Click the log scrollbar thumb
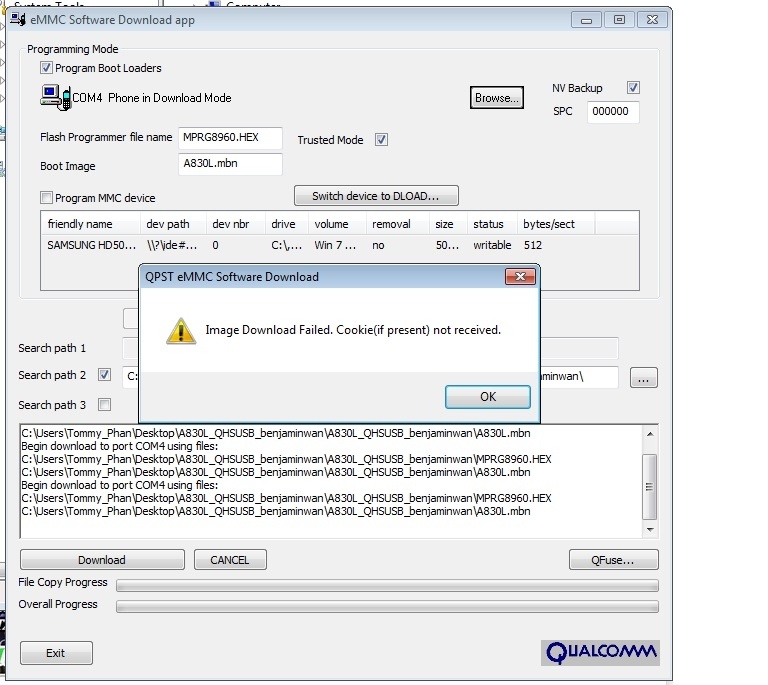The image size is (768, 685). tap(649, 487)
